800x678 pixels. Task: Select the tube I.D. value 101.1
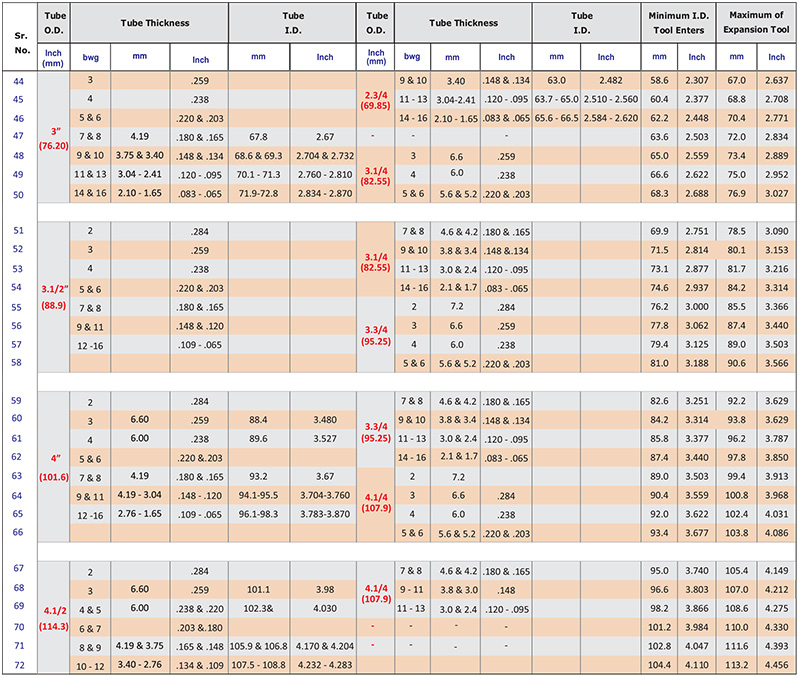coord(258,590)
